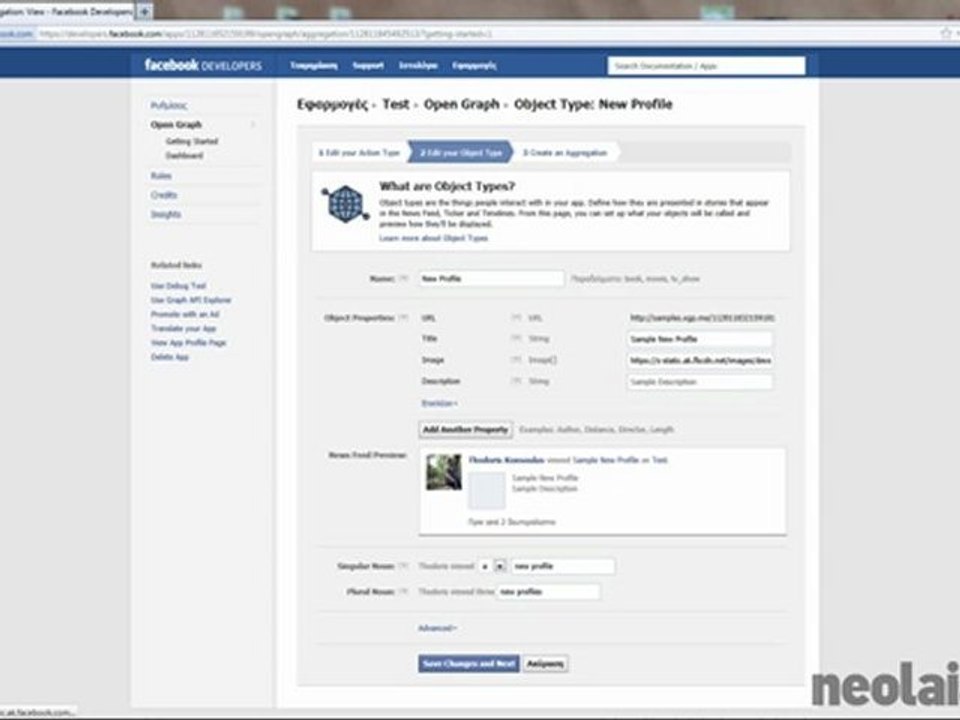Click the Title value field Sample New Profile
Viewport: 960px width, 720px height.
pos(700,339)
